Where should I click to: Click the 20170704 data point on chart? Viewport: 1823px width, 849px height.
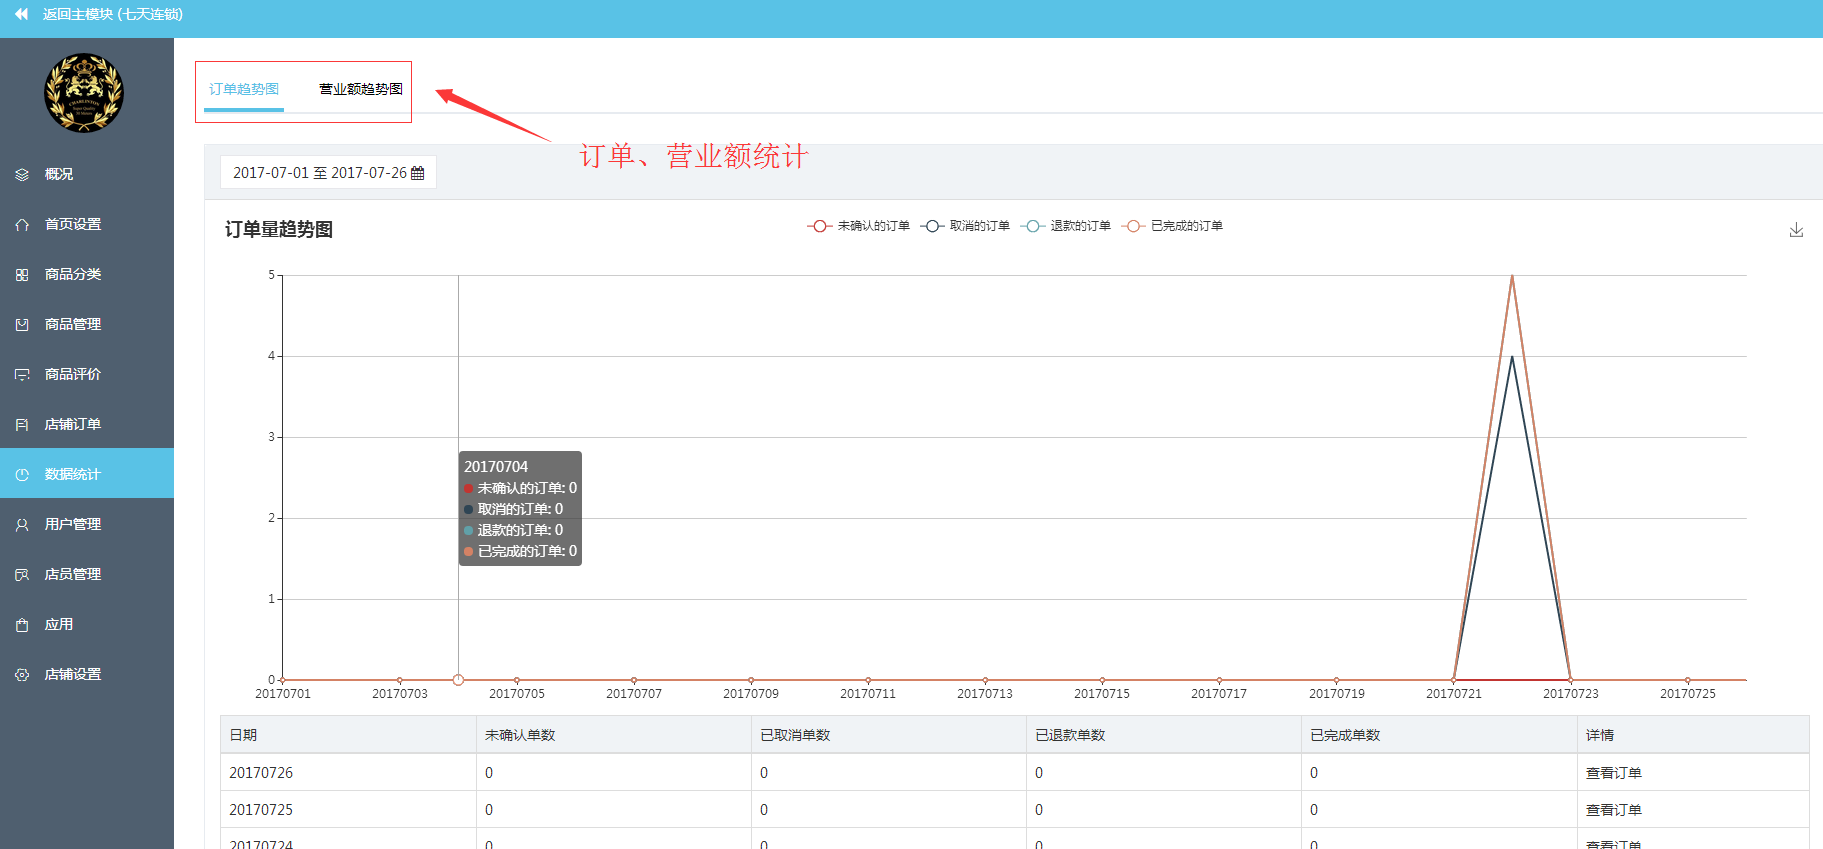pyautogui.click(x=458, y=680)
